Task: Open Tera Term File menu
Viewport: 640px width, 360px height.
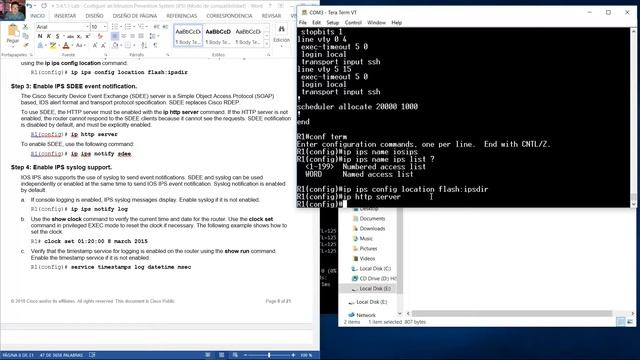Action: [x=303, y=22]
